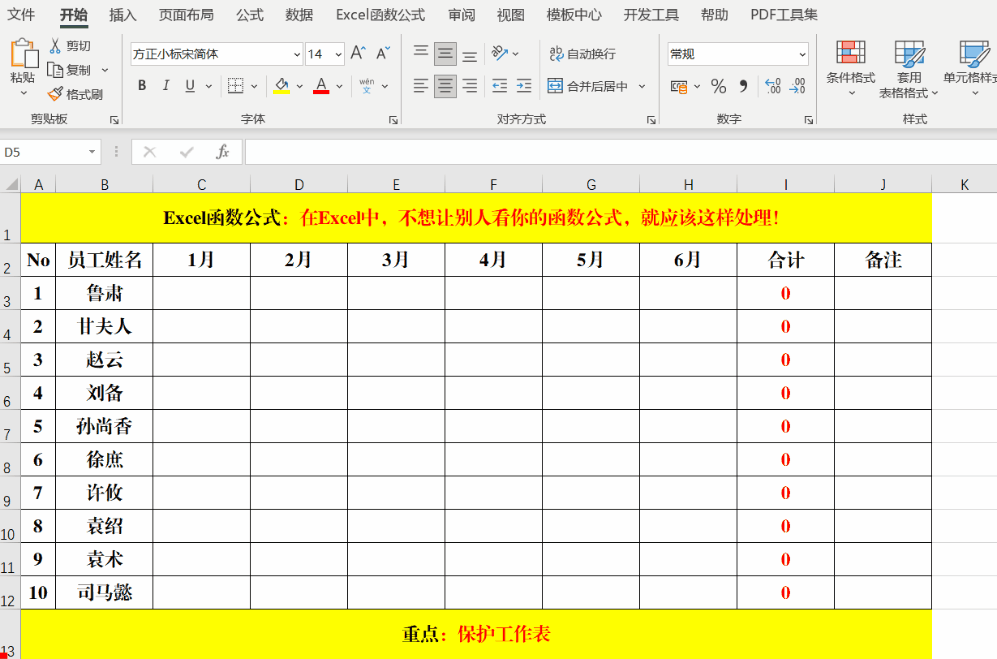Apply percent style icon
The image size is (997, 659).
coord(719,86)
